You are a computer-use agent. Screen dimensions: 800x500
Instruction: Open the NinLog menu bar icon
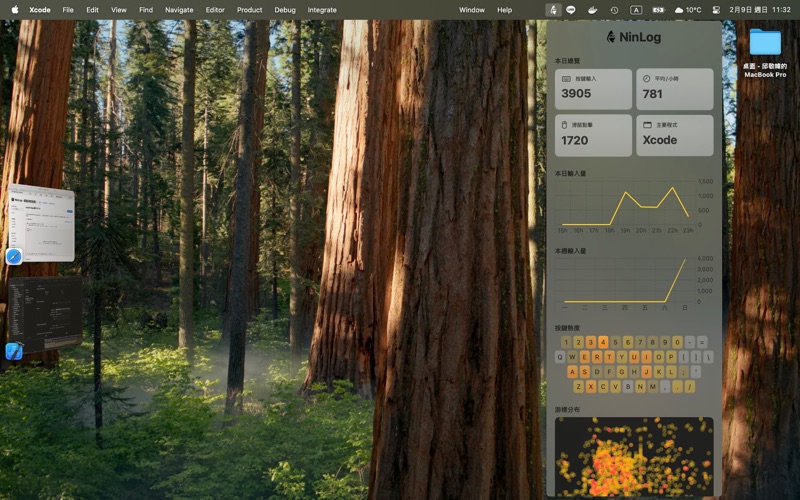(553, 10)
